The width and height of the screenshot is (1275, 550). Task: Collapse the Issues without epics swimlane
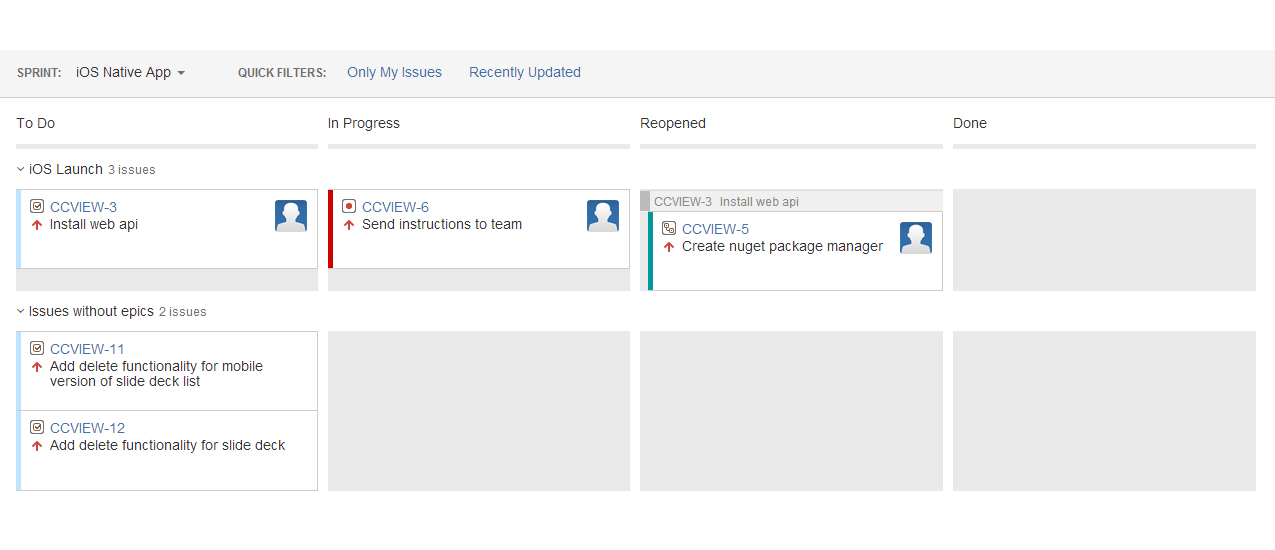(x=21, y=312)
